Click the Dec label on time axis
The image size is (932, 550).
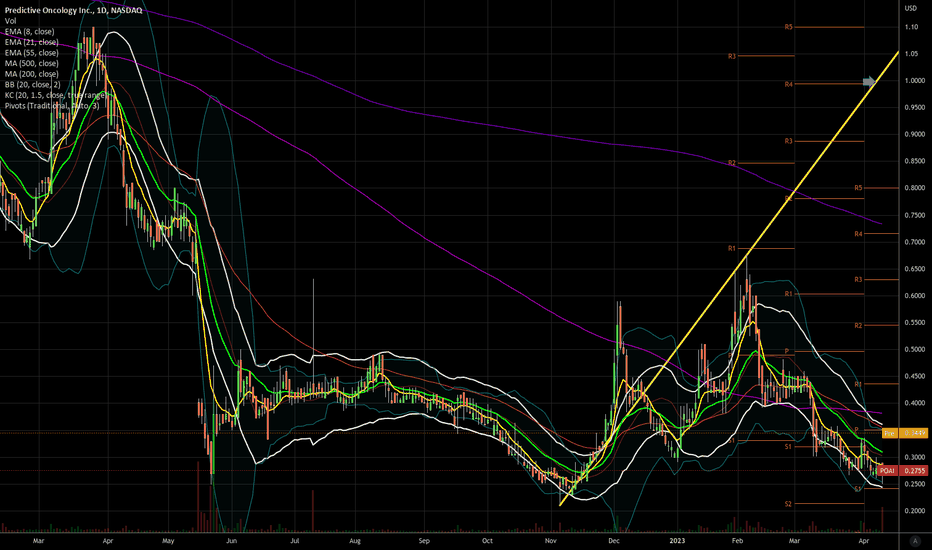tap(613, 541)
